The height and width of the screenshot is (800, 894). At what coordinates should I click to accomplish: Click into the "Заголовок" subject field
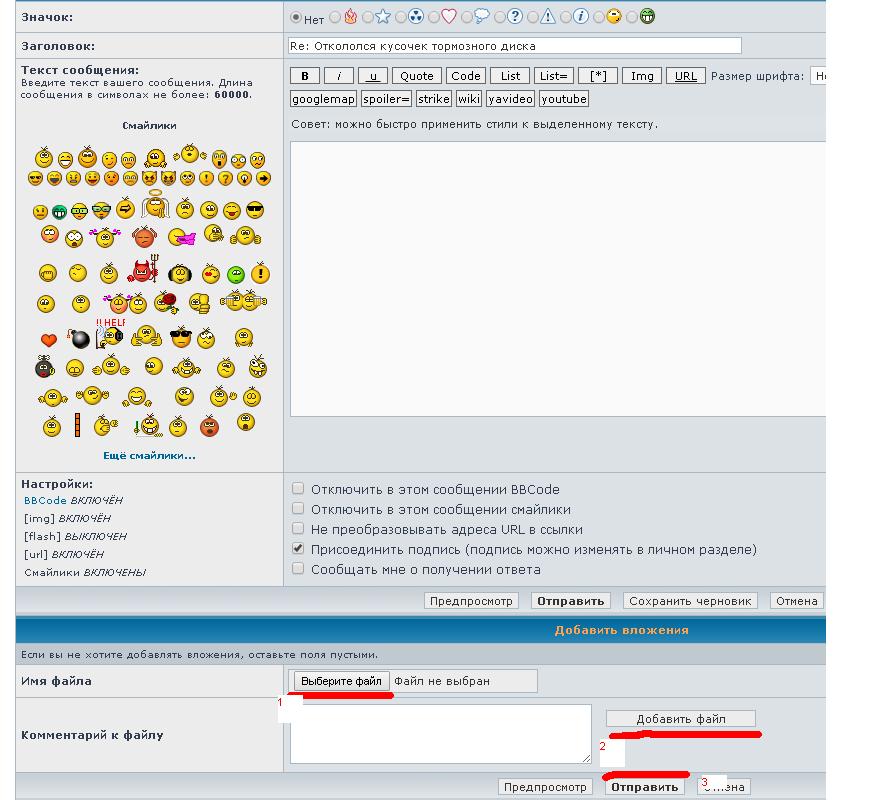click(x=514, y=46)
